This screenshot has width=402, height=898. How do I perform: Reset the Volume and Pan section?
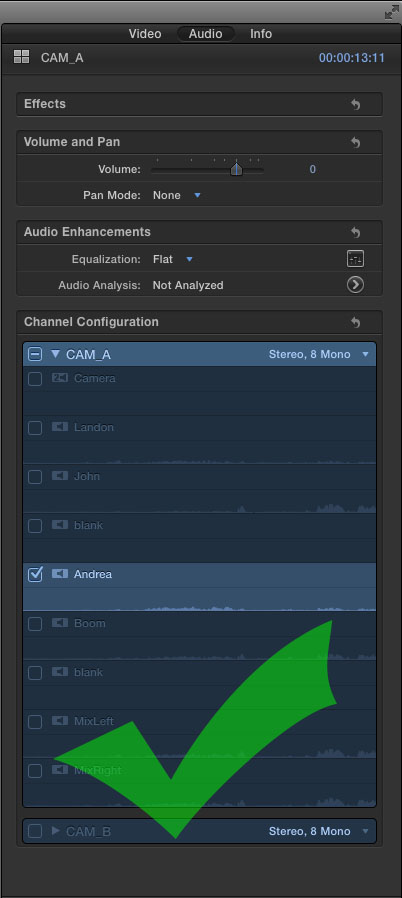pos(356,143)
